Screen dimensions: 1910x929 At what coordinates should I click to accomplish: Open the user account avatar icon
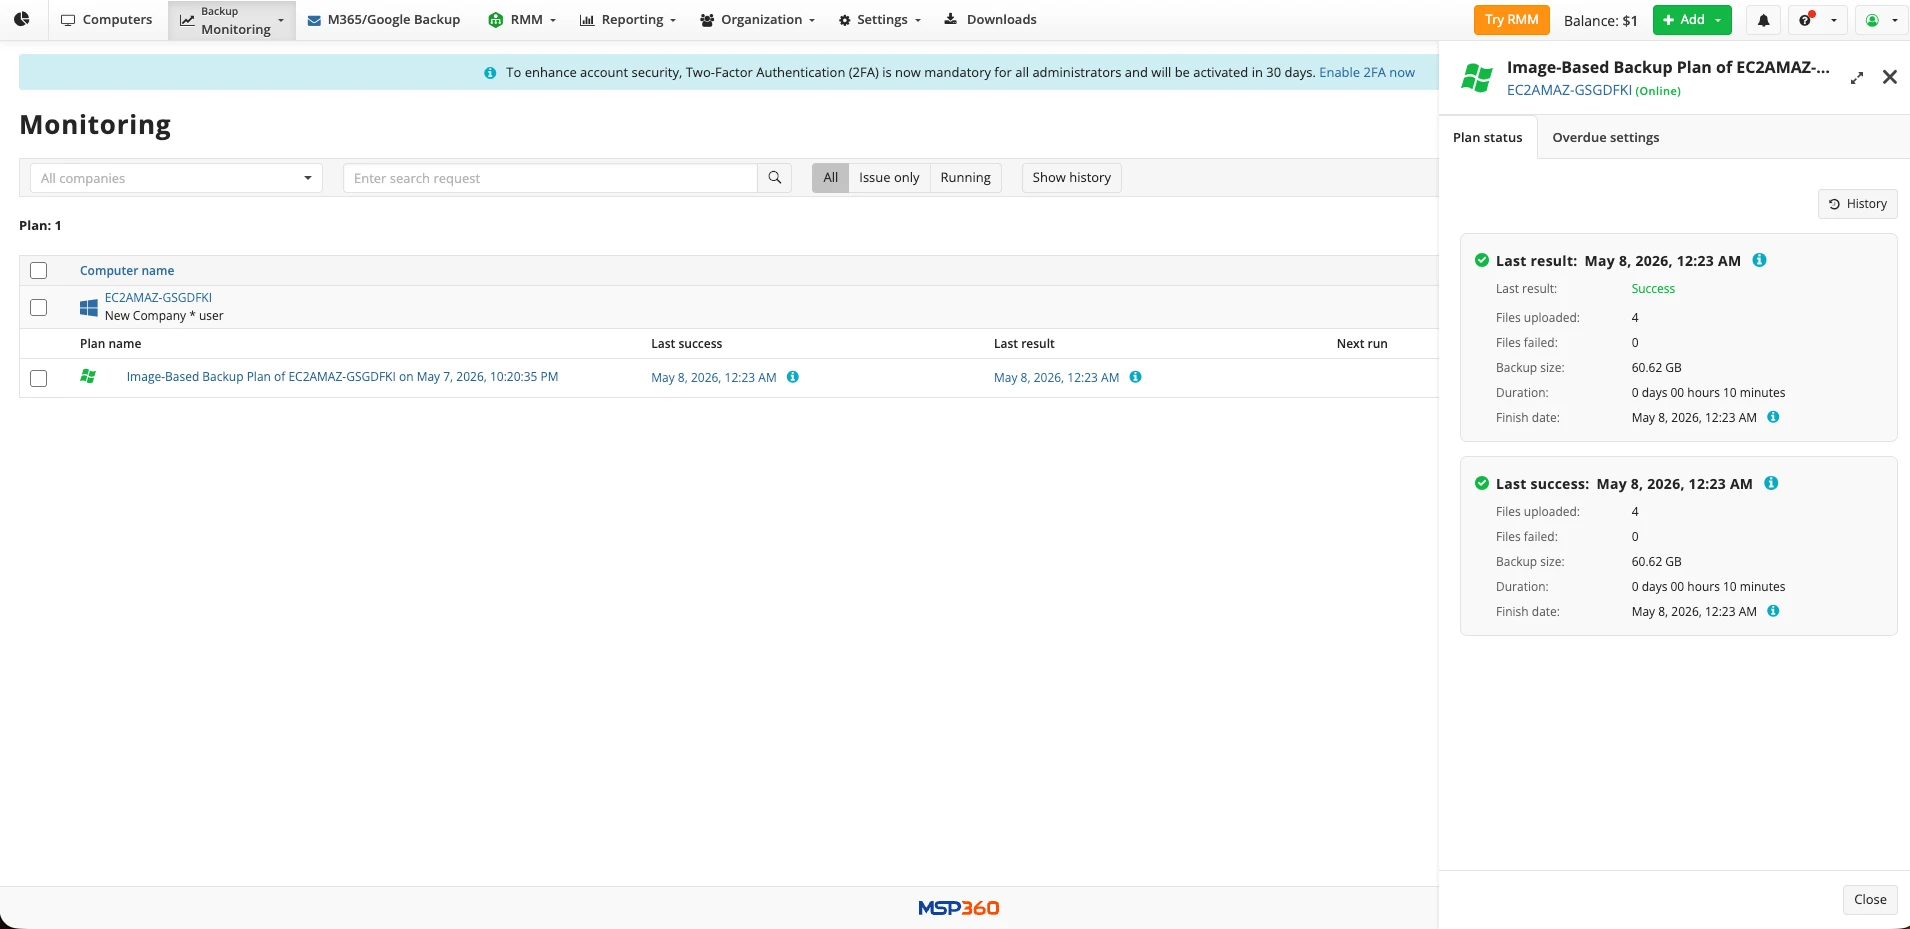click(x=1872, y=20)
